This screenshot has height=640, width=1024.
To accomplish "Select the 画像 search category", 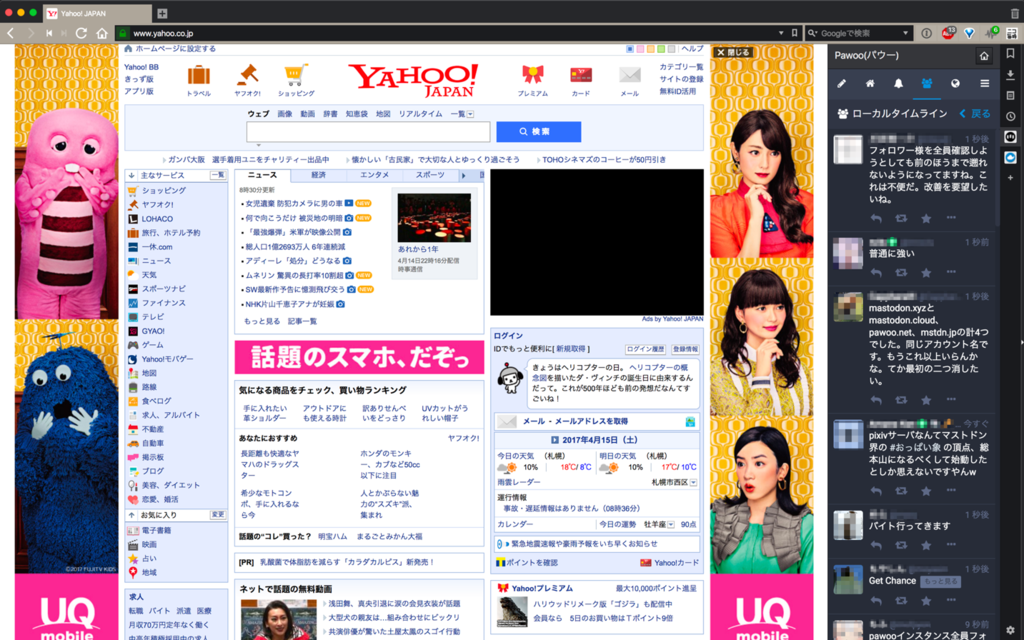I will 285,114.
